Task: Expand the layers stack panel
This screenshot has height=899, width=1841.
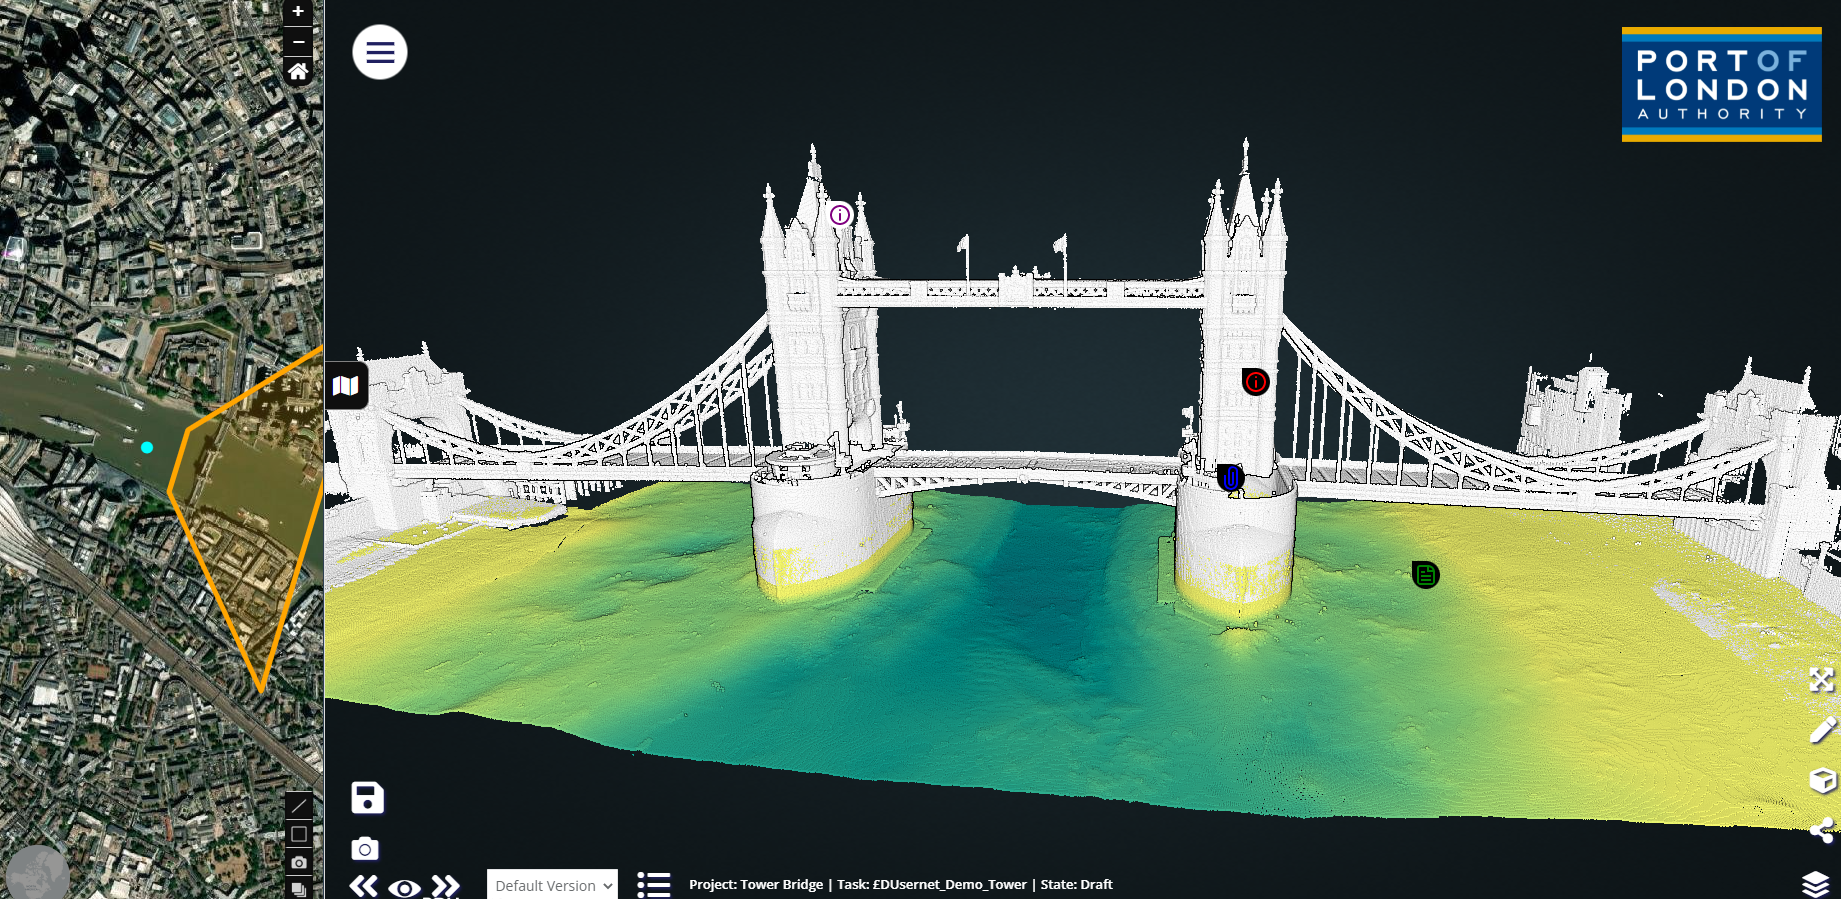Action: 1815,884
